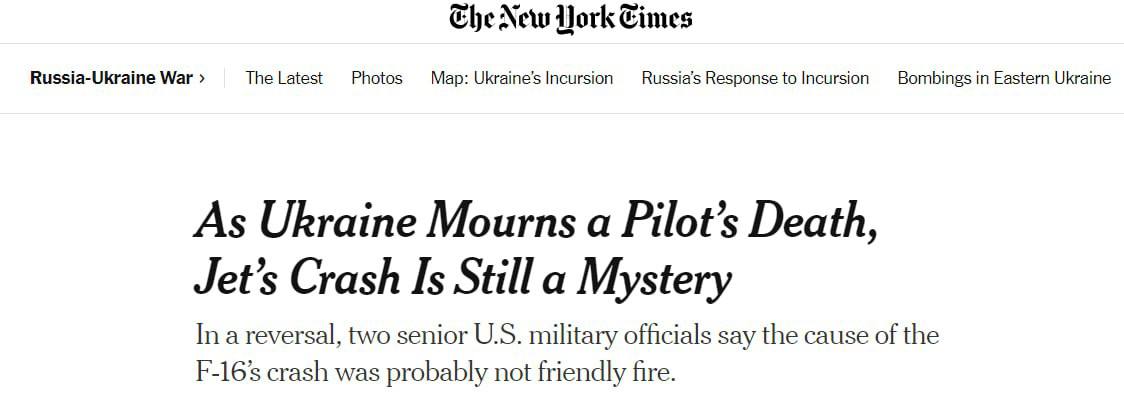Open Bombings in Eastern Ukraine
Image resolution: width=1124 pixels, height=411 pixels.
(1004, 78)
